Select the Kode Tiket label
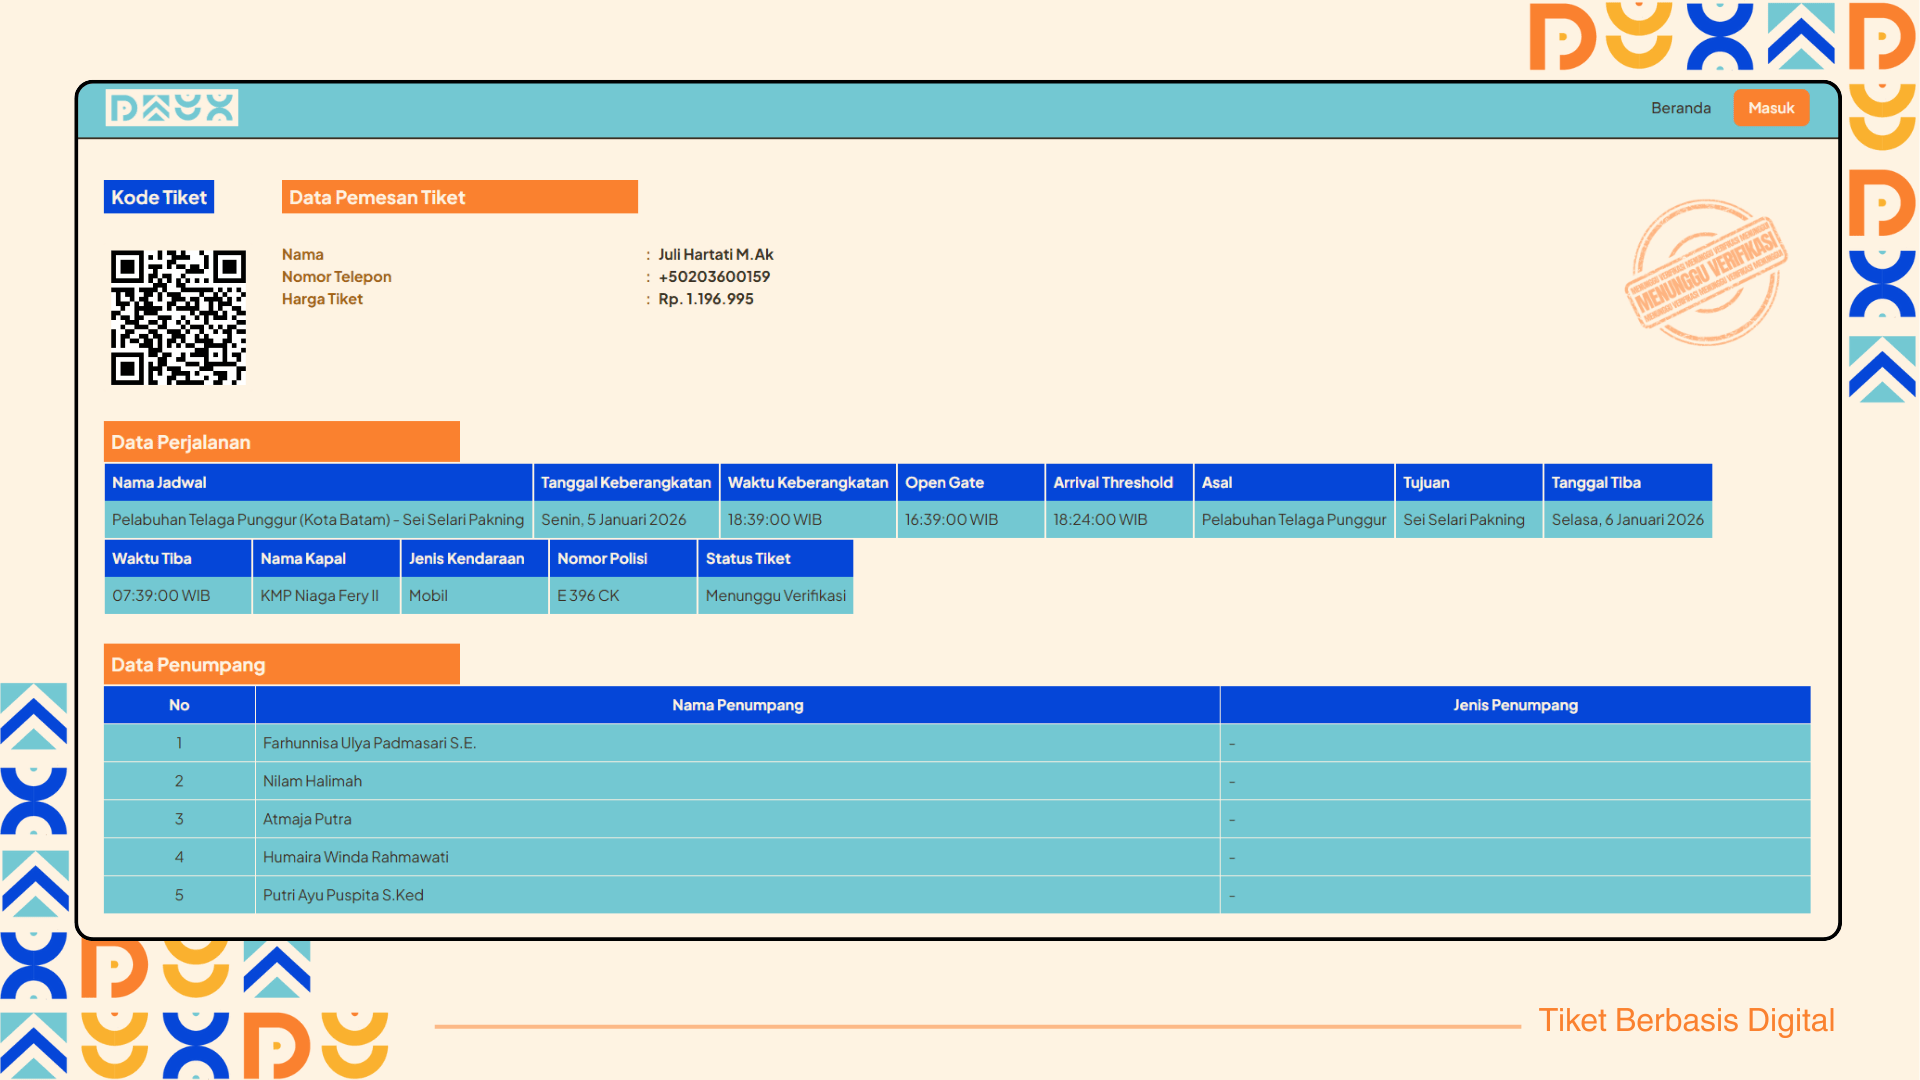 (159, 197)
